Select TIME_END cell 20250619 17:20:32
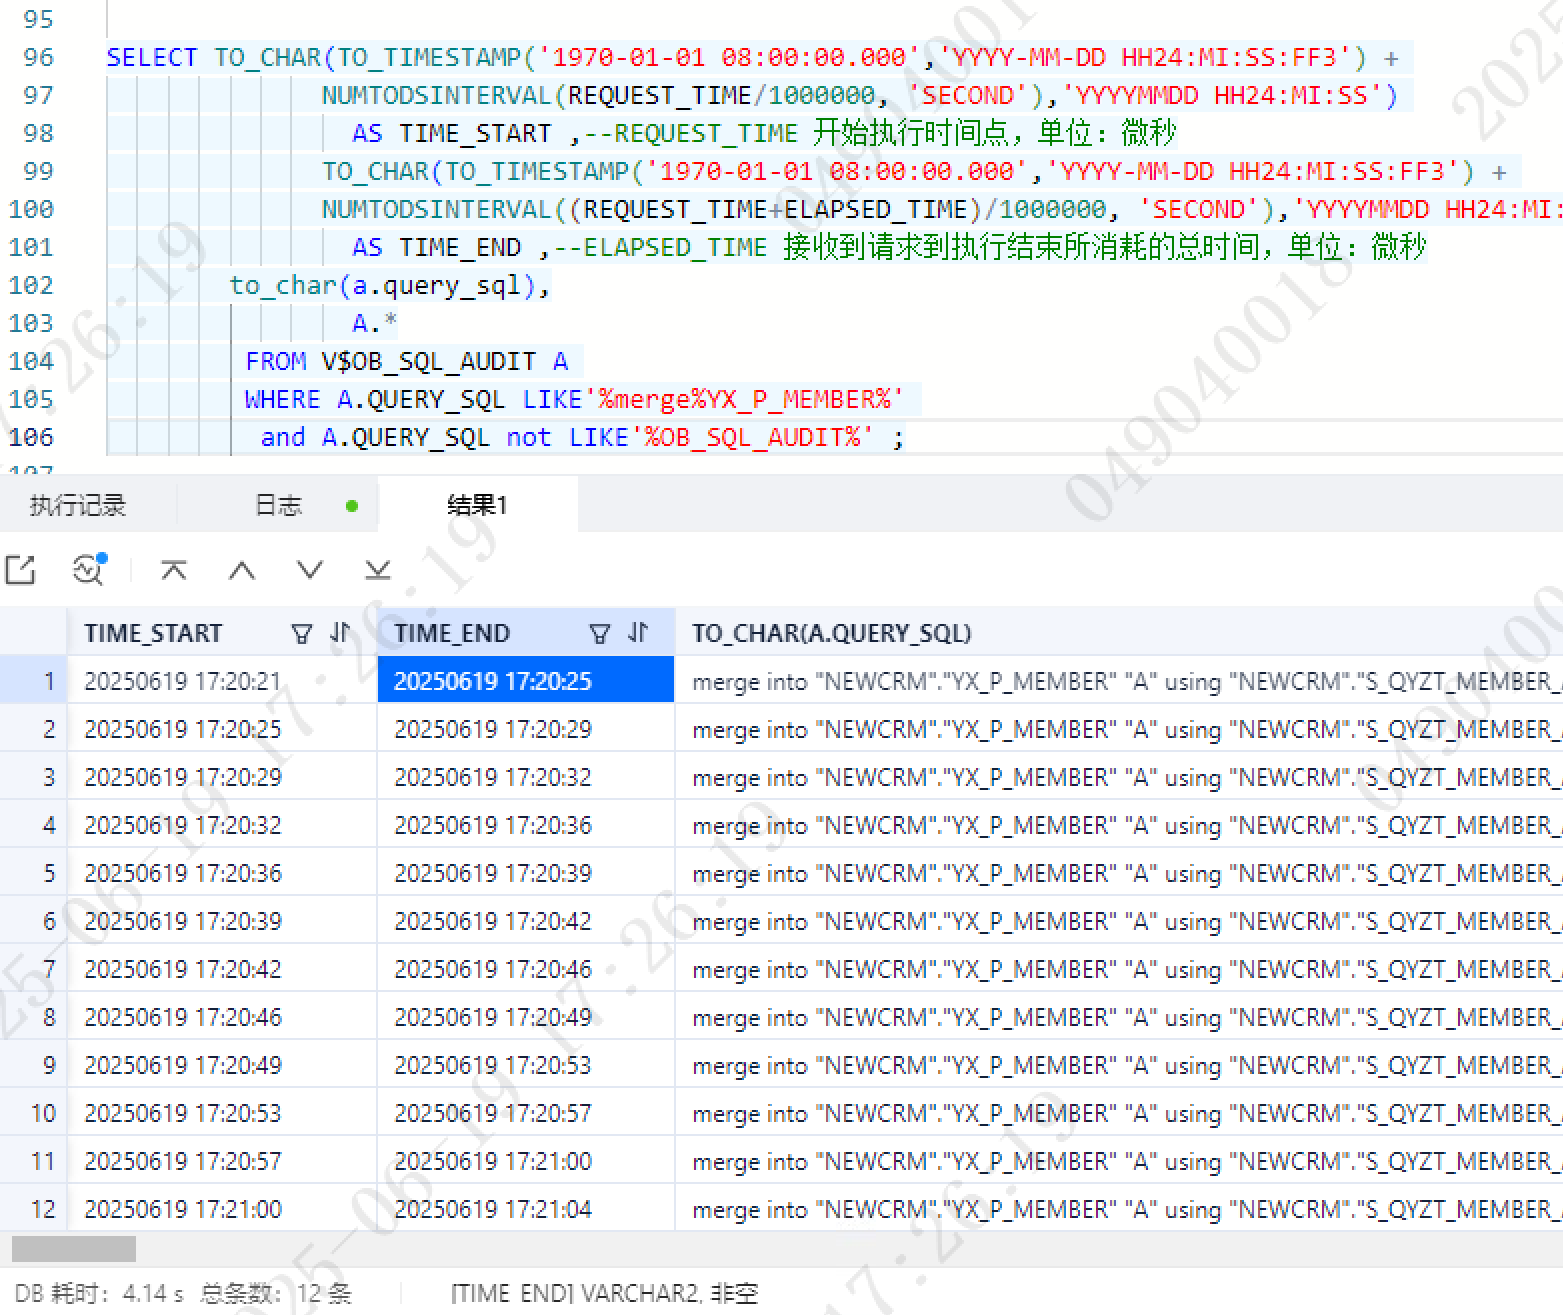1563x1315 pixels. (x=526, y=777)
